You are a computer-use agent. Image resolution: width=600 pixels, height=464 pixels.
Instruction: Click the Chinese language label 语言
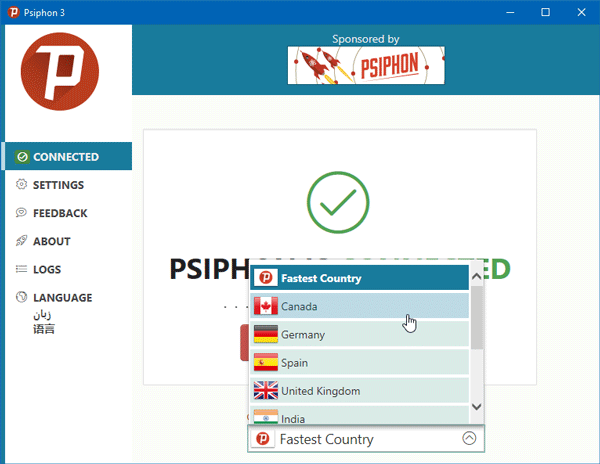pyautogui.click(x=44, y=329)
